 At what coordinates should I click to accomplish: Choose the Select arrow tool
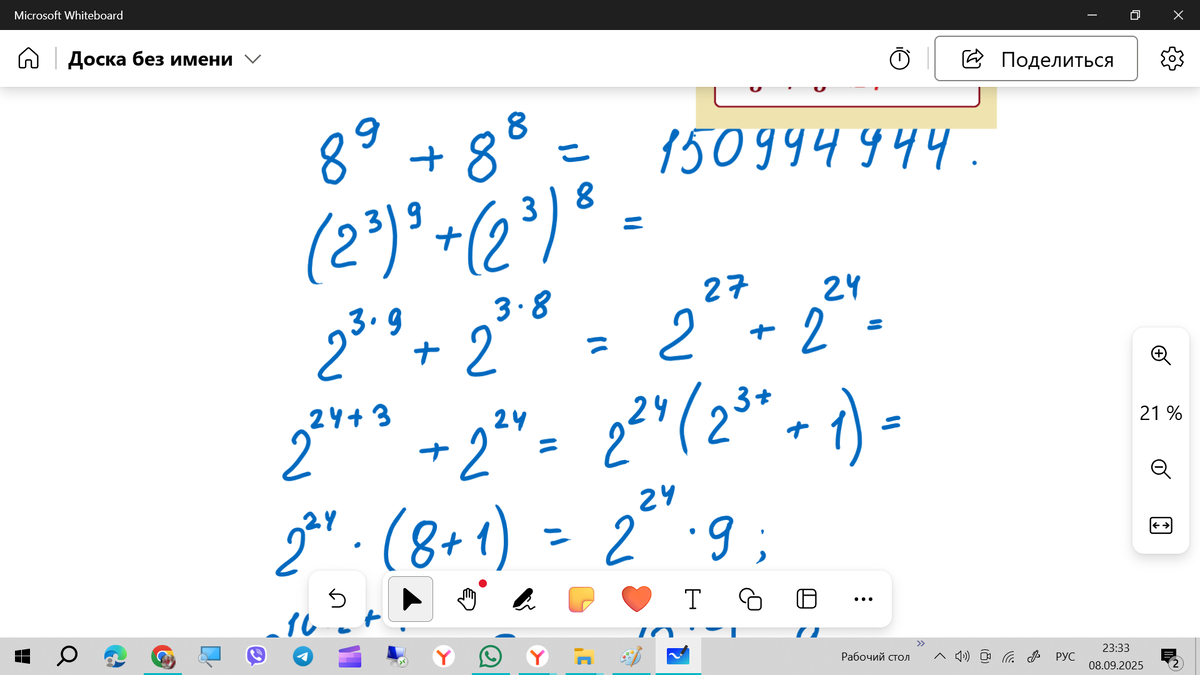click(x=410, y=599)
